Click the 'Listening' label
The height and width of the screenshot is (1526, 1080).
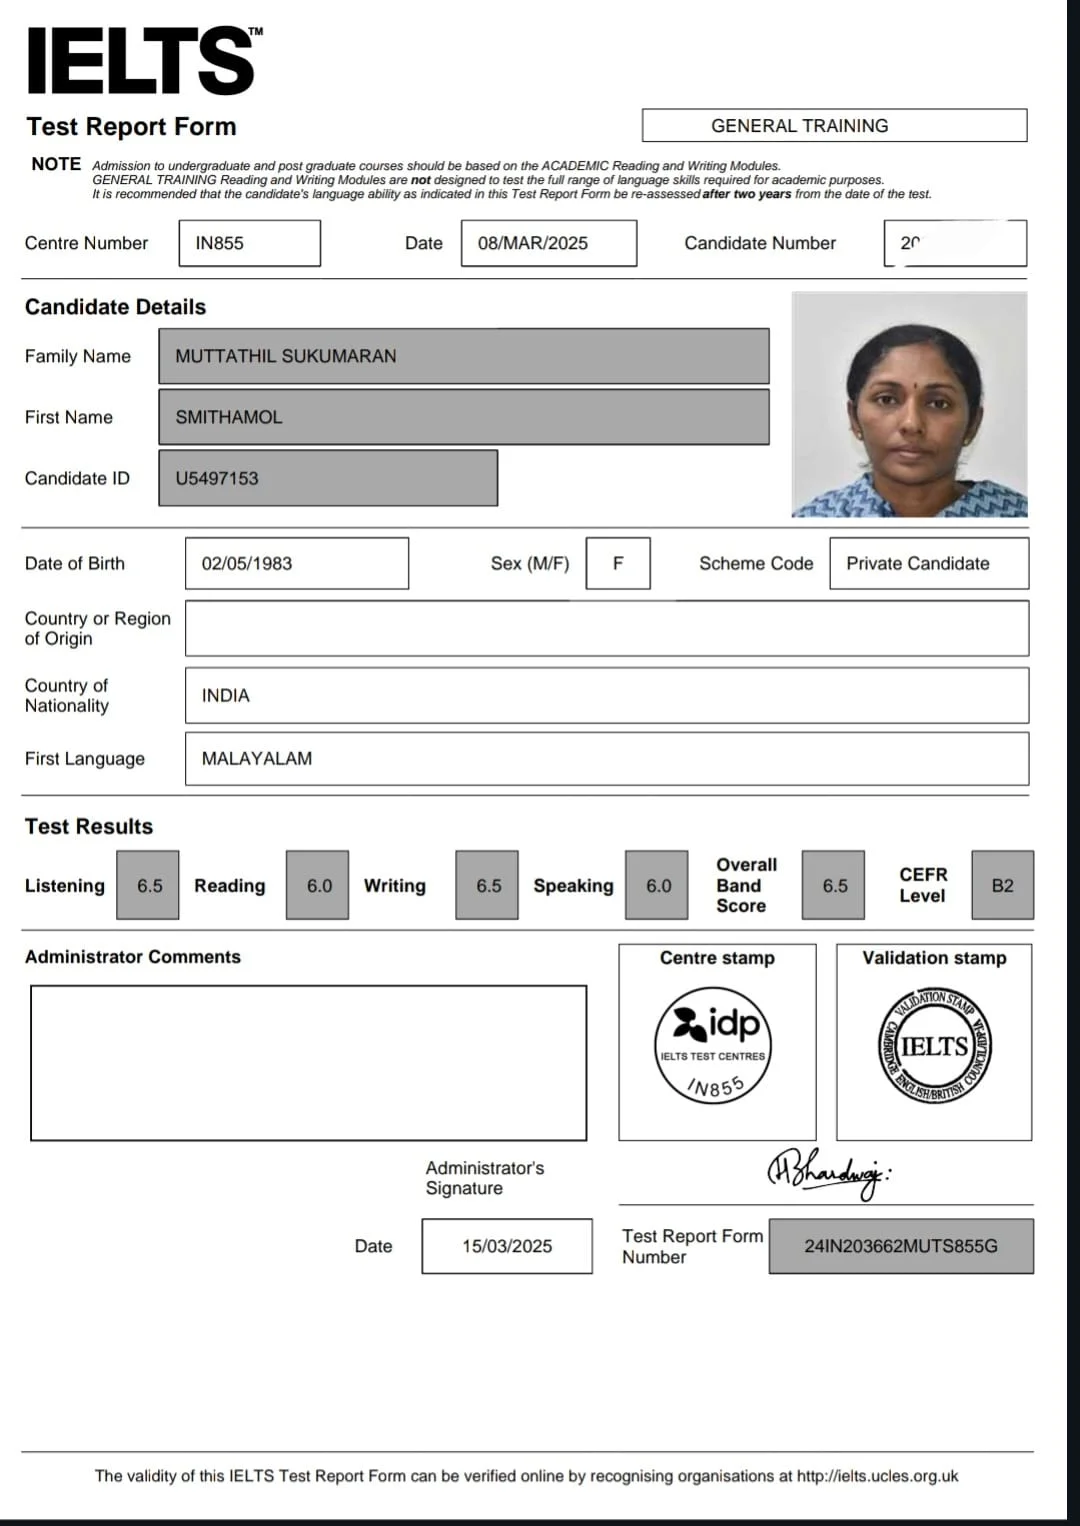(65, 885)
